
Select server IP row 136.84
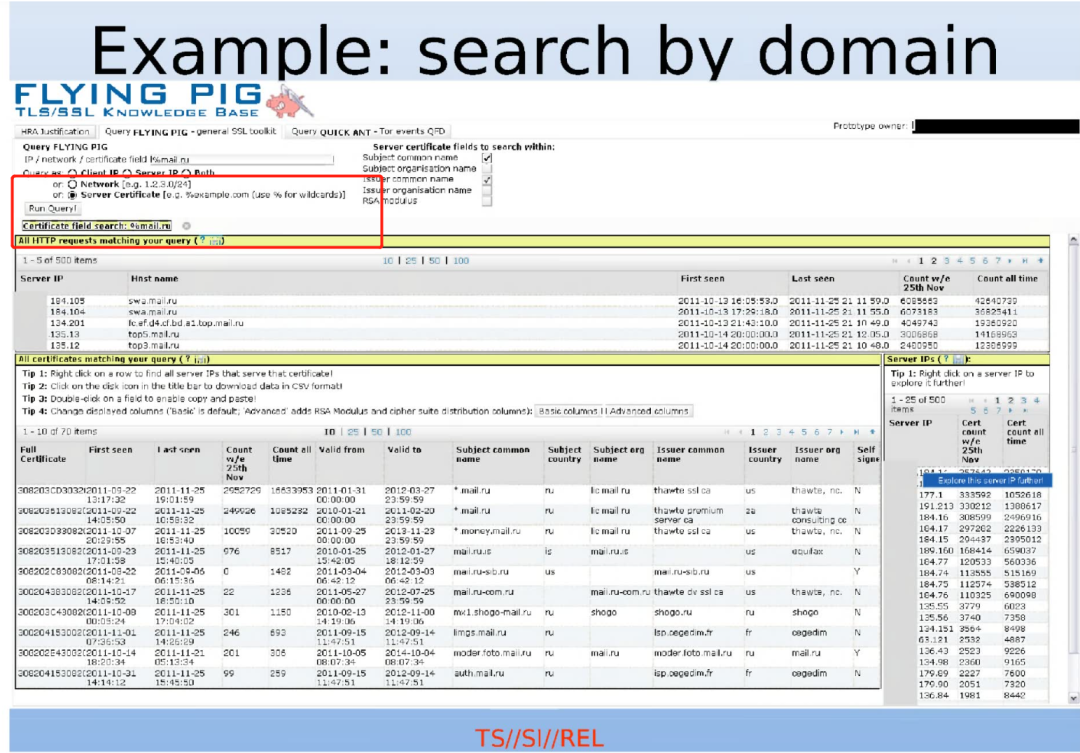pos(982,696)
